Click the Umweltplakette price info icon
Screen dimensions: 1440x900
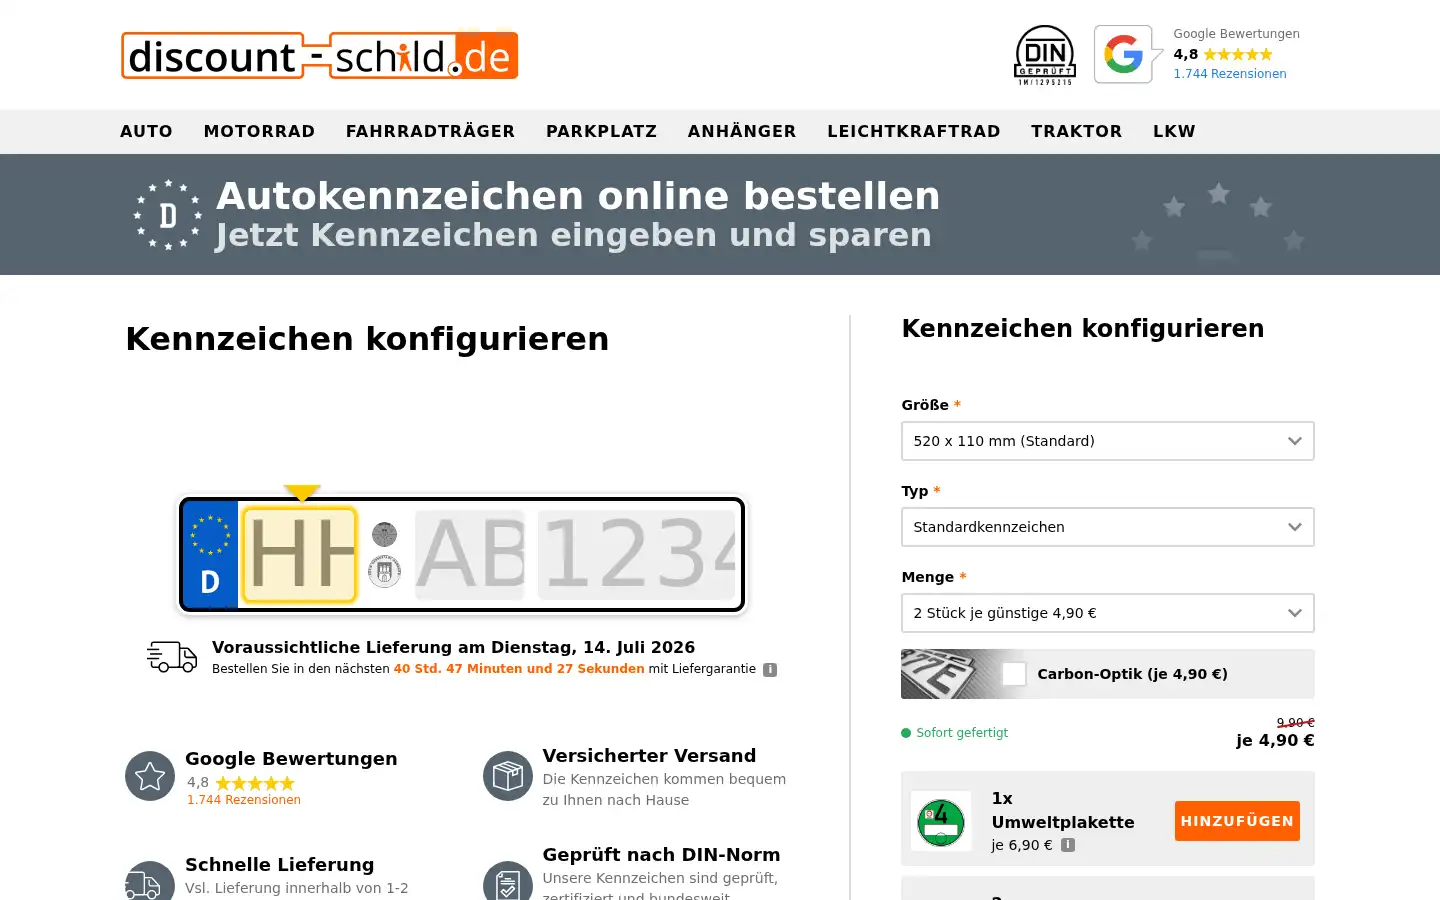(1068, 845)
